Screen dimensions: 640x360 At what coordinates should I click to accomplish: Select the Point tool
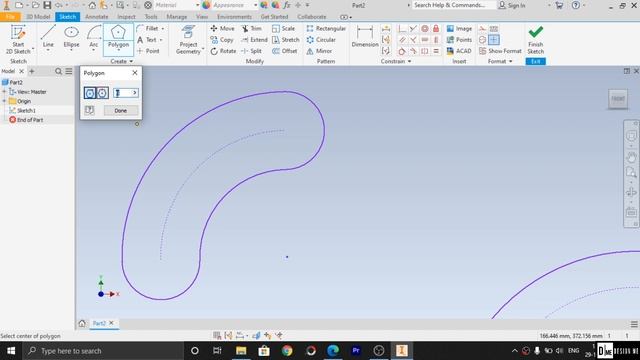click(148, 51)
